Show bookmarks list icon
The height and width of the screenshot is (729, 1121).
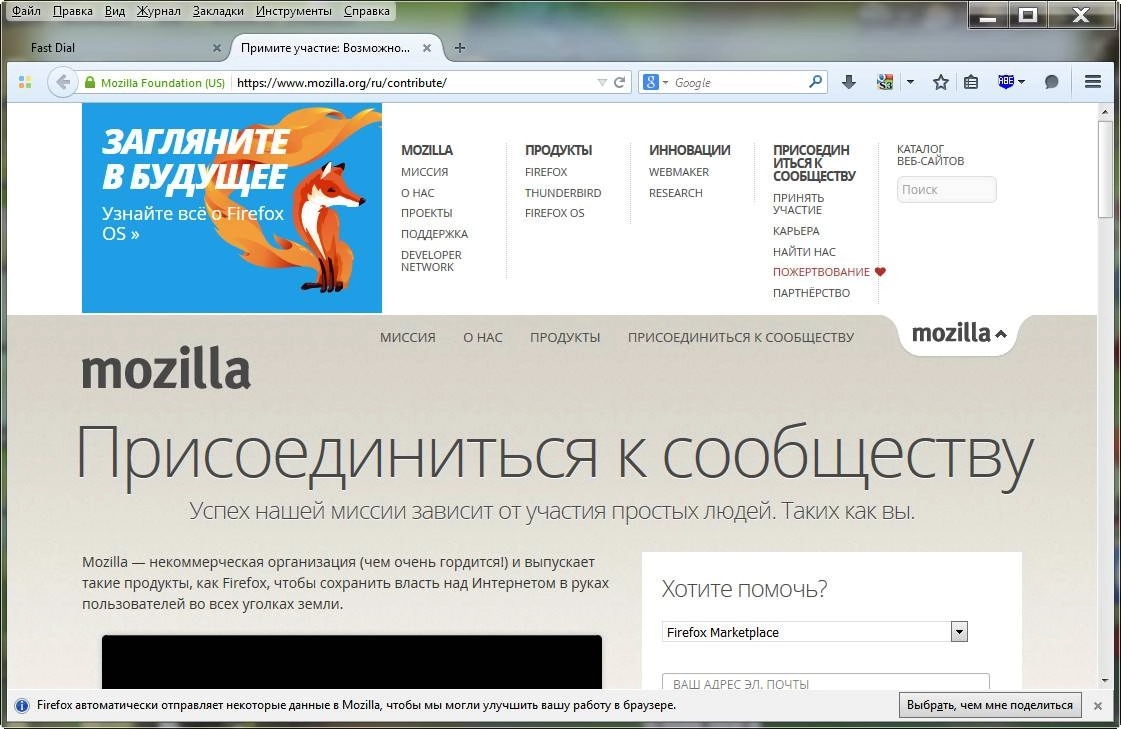coord(971,82)
